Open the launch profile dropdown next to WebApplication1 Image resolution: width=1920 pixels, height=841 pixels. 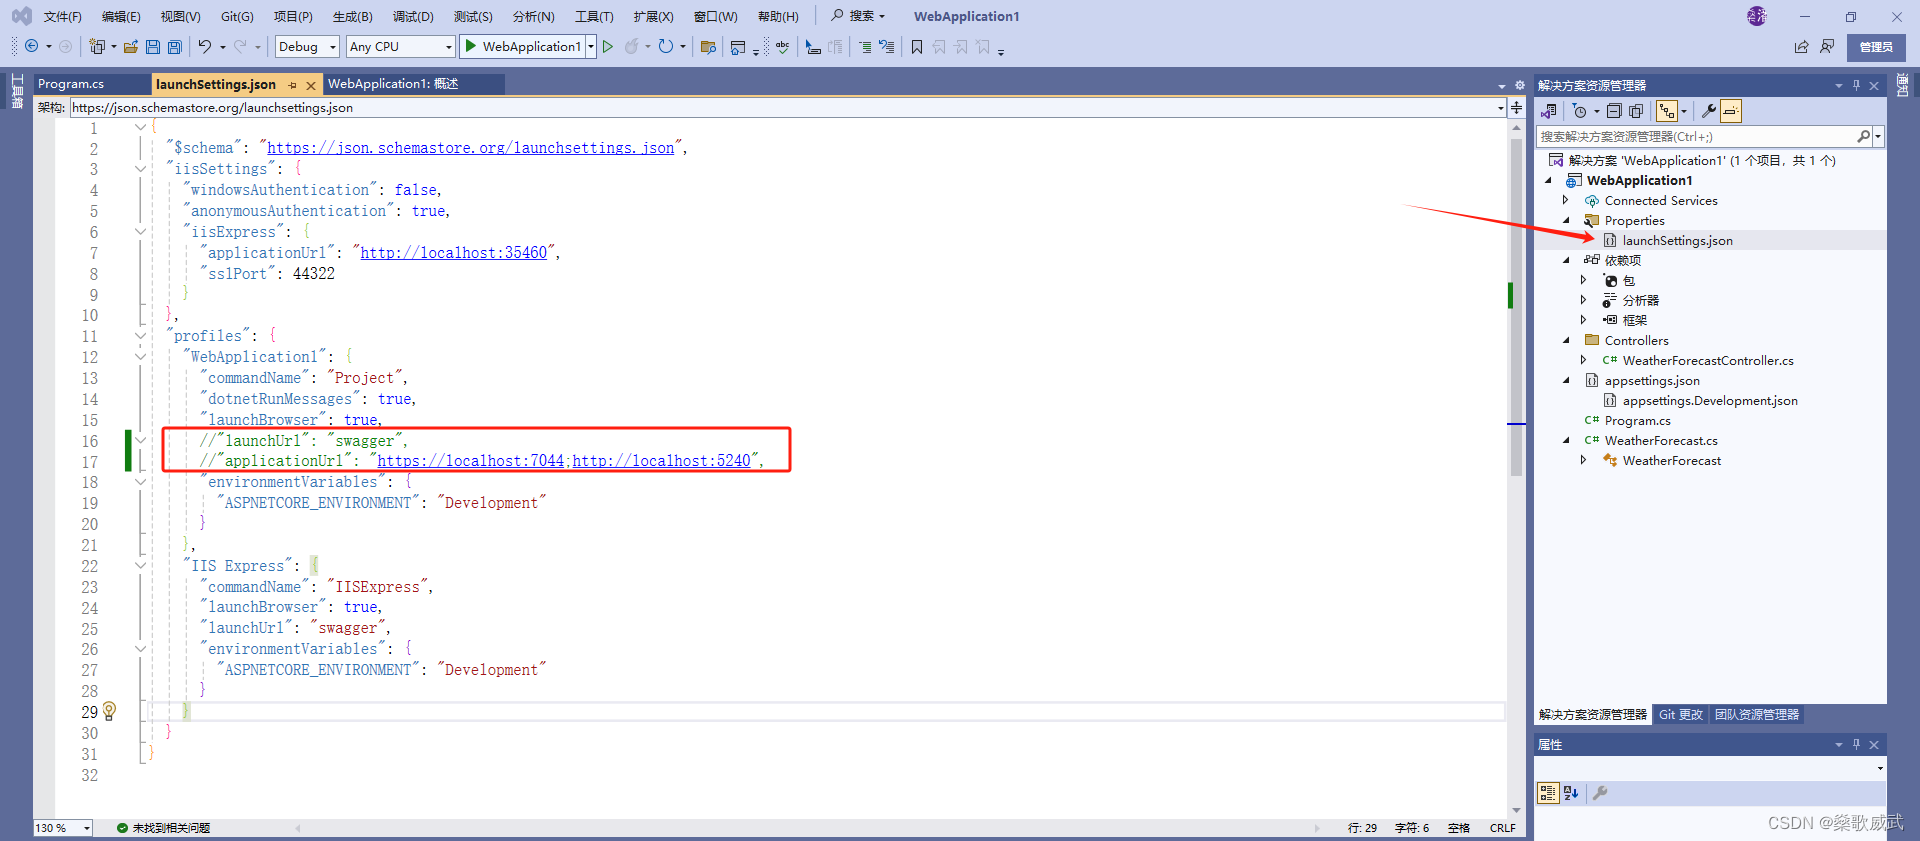[x=591, y=47]
